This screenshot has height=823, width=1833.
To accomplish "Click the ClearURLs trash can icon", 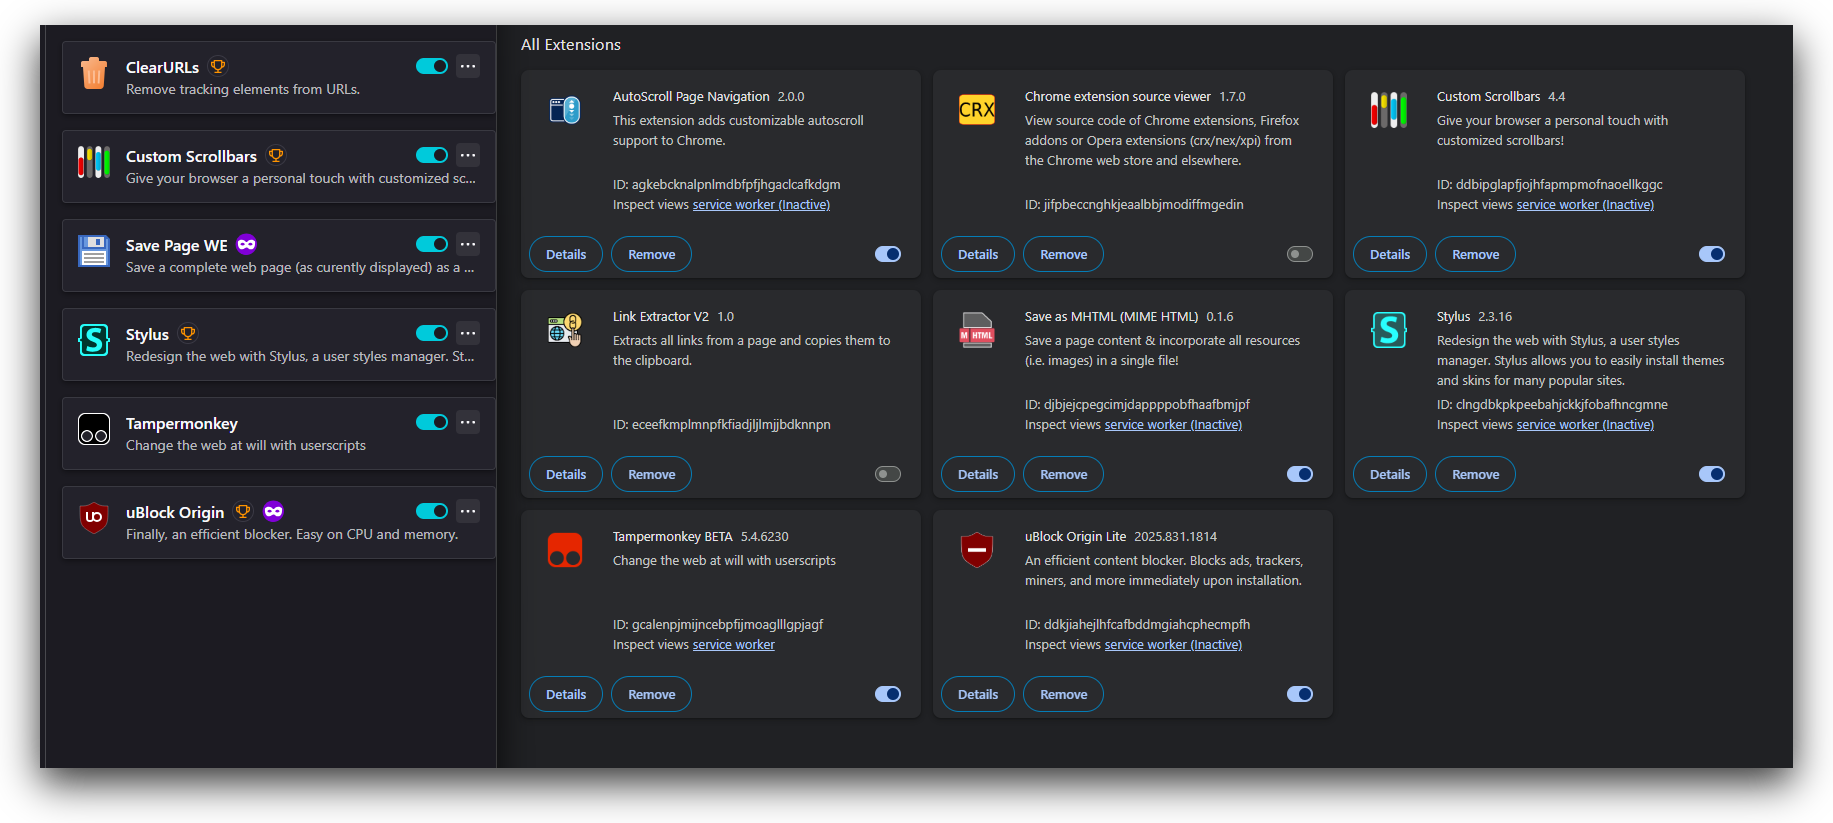I will pyautogui.click(x=94, y=73).
